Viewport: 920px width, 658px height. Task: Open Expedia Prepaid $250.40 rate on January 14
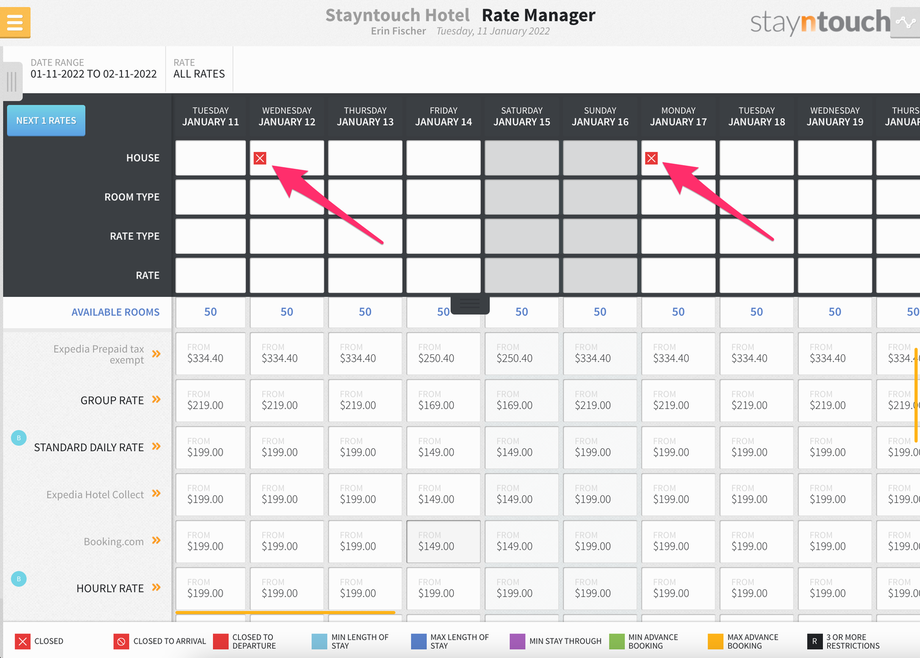[444, 353]
